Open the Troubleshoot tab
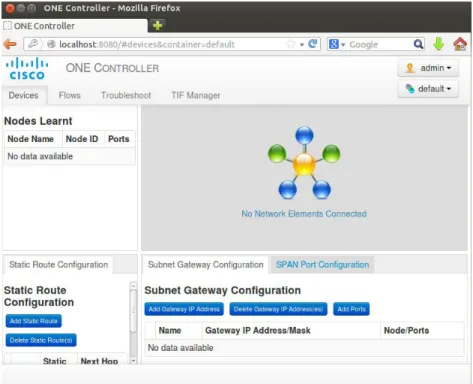This screenshot has height=384, width=473. point(126,95)
